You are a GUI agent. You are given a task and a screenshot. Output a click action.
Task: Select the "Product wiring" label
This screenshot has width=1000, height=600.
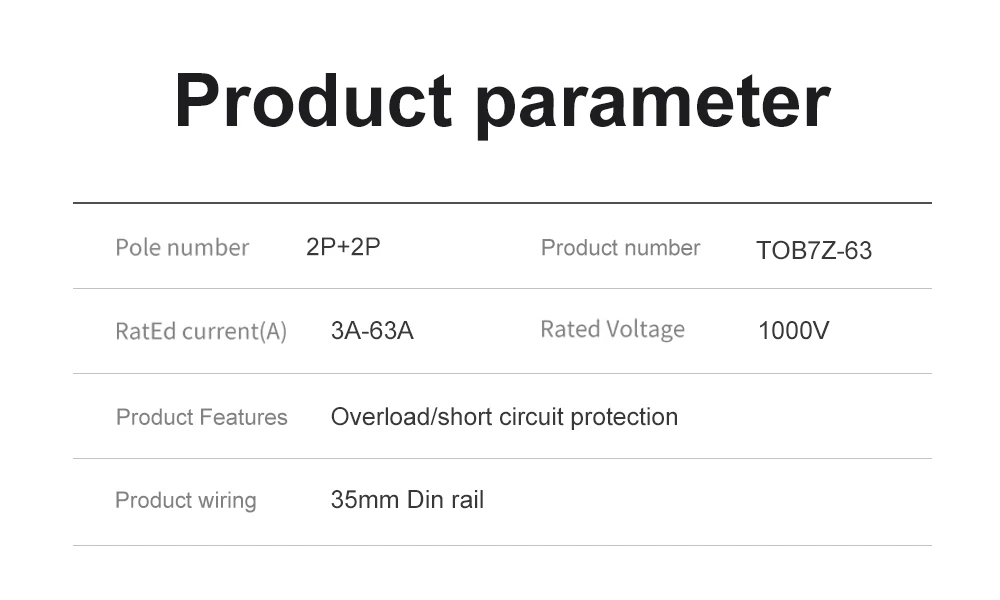(x=186, y=500)
